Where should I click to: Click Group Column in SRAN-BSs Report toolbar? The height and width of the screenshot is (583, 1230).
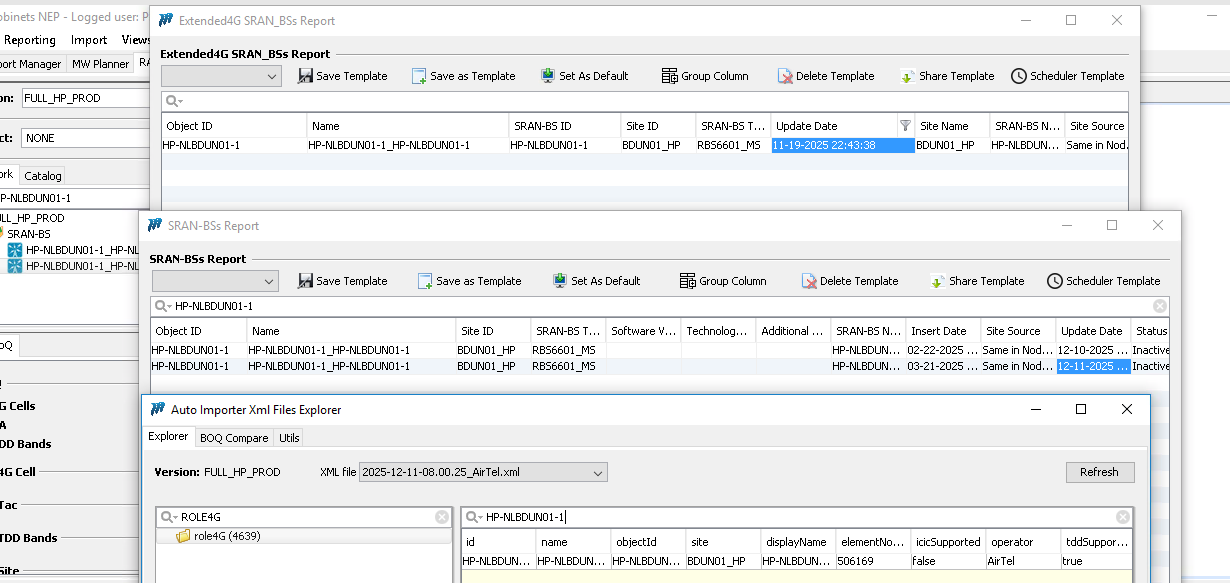pyautogui.click(x=723, y=281)
